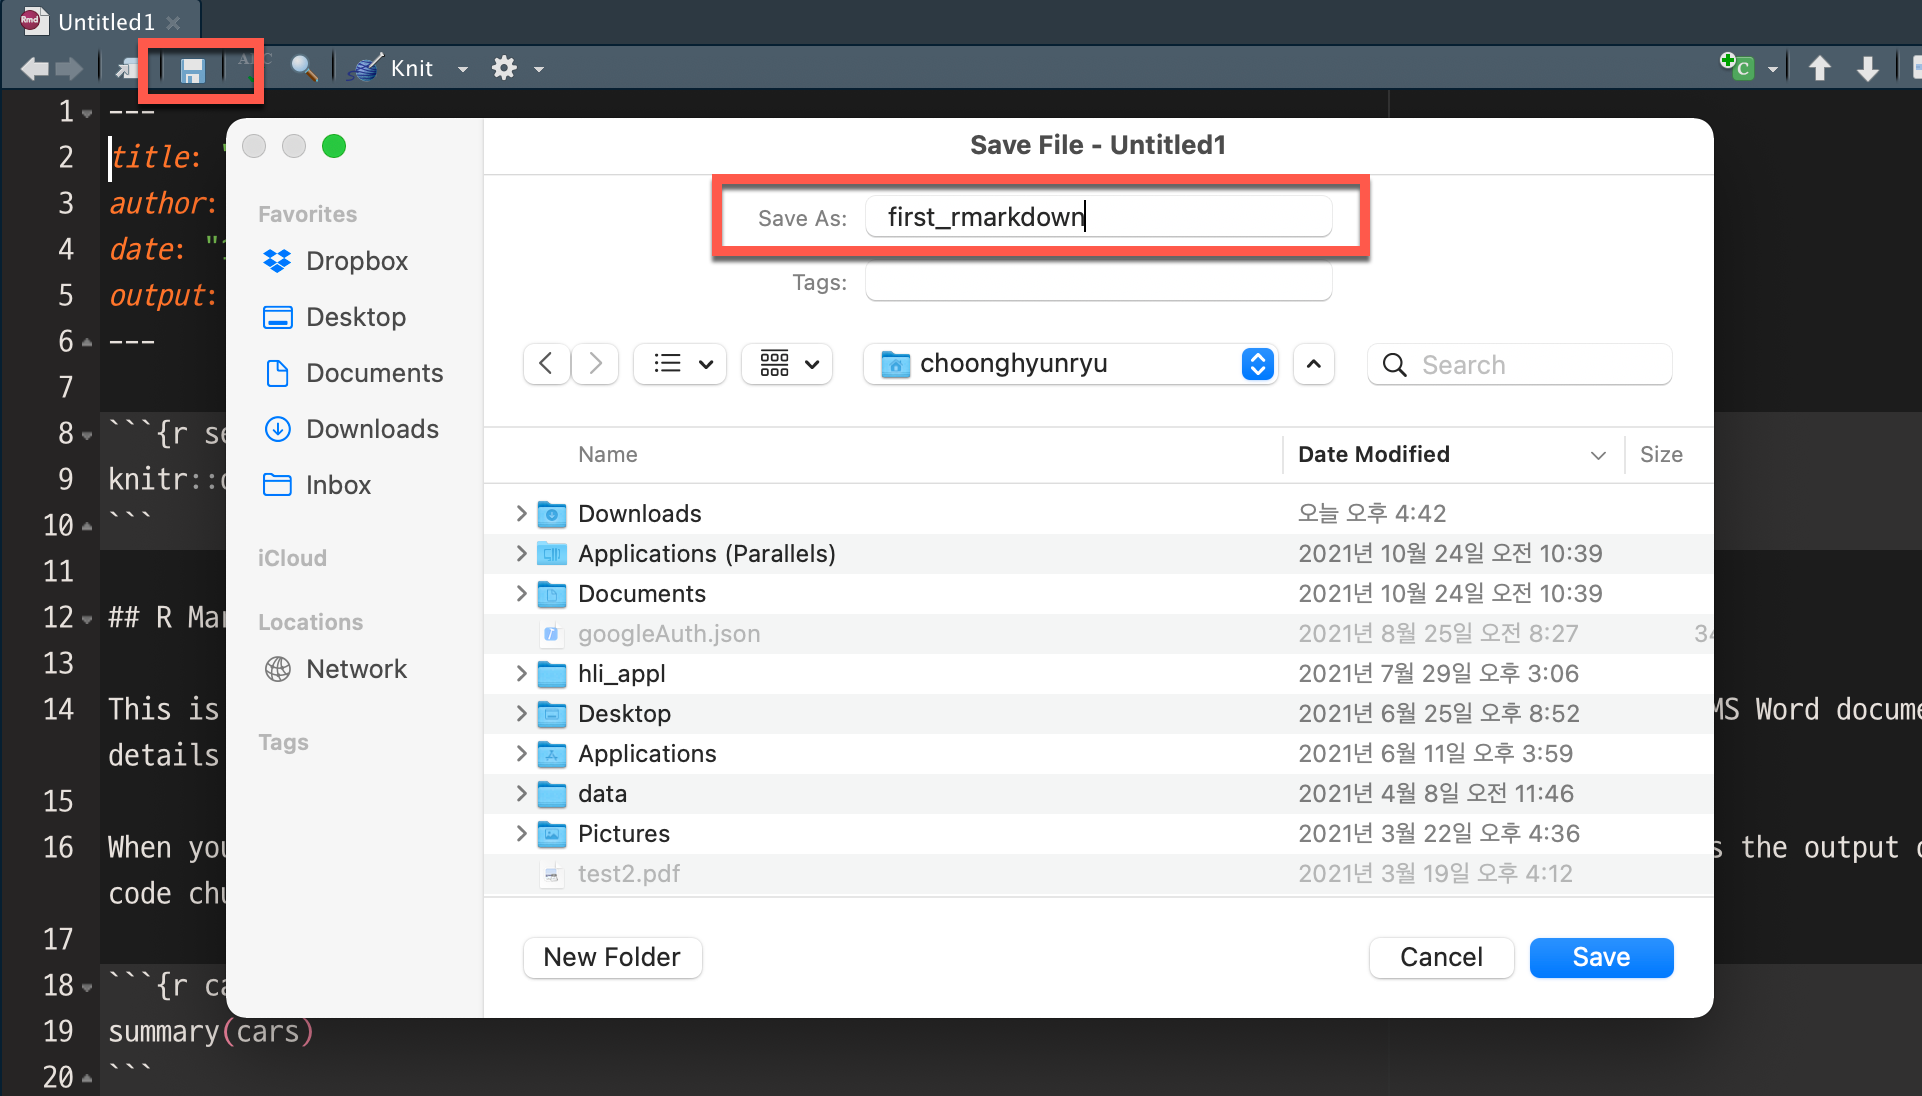Open Downloads in Favorites sidebar

pyautogui.click(x=350, y=429)
